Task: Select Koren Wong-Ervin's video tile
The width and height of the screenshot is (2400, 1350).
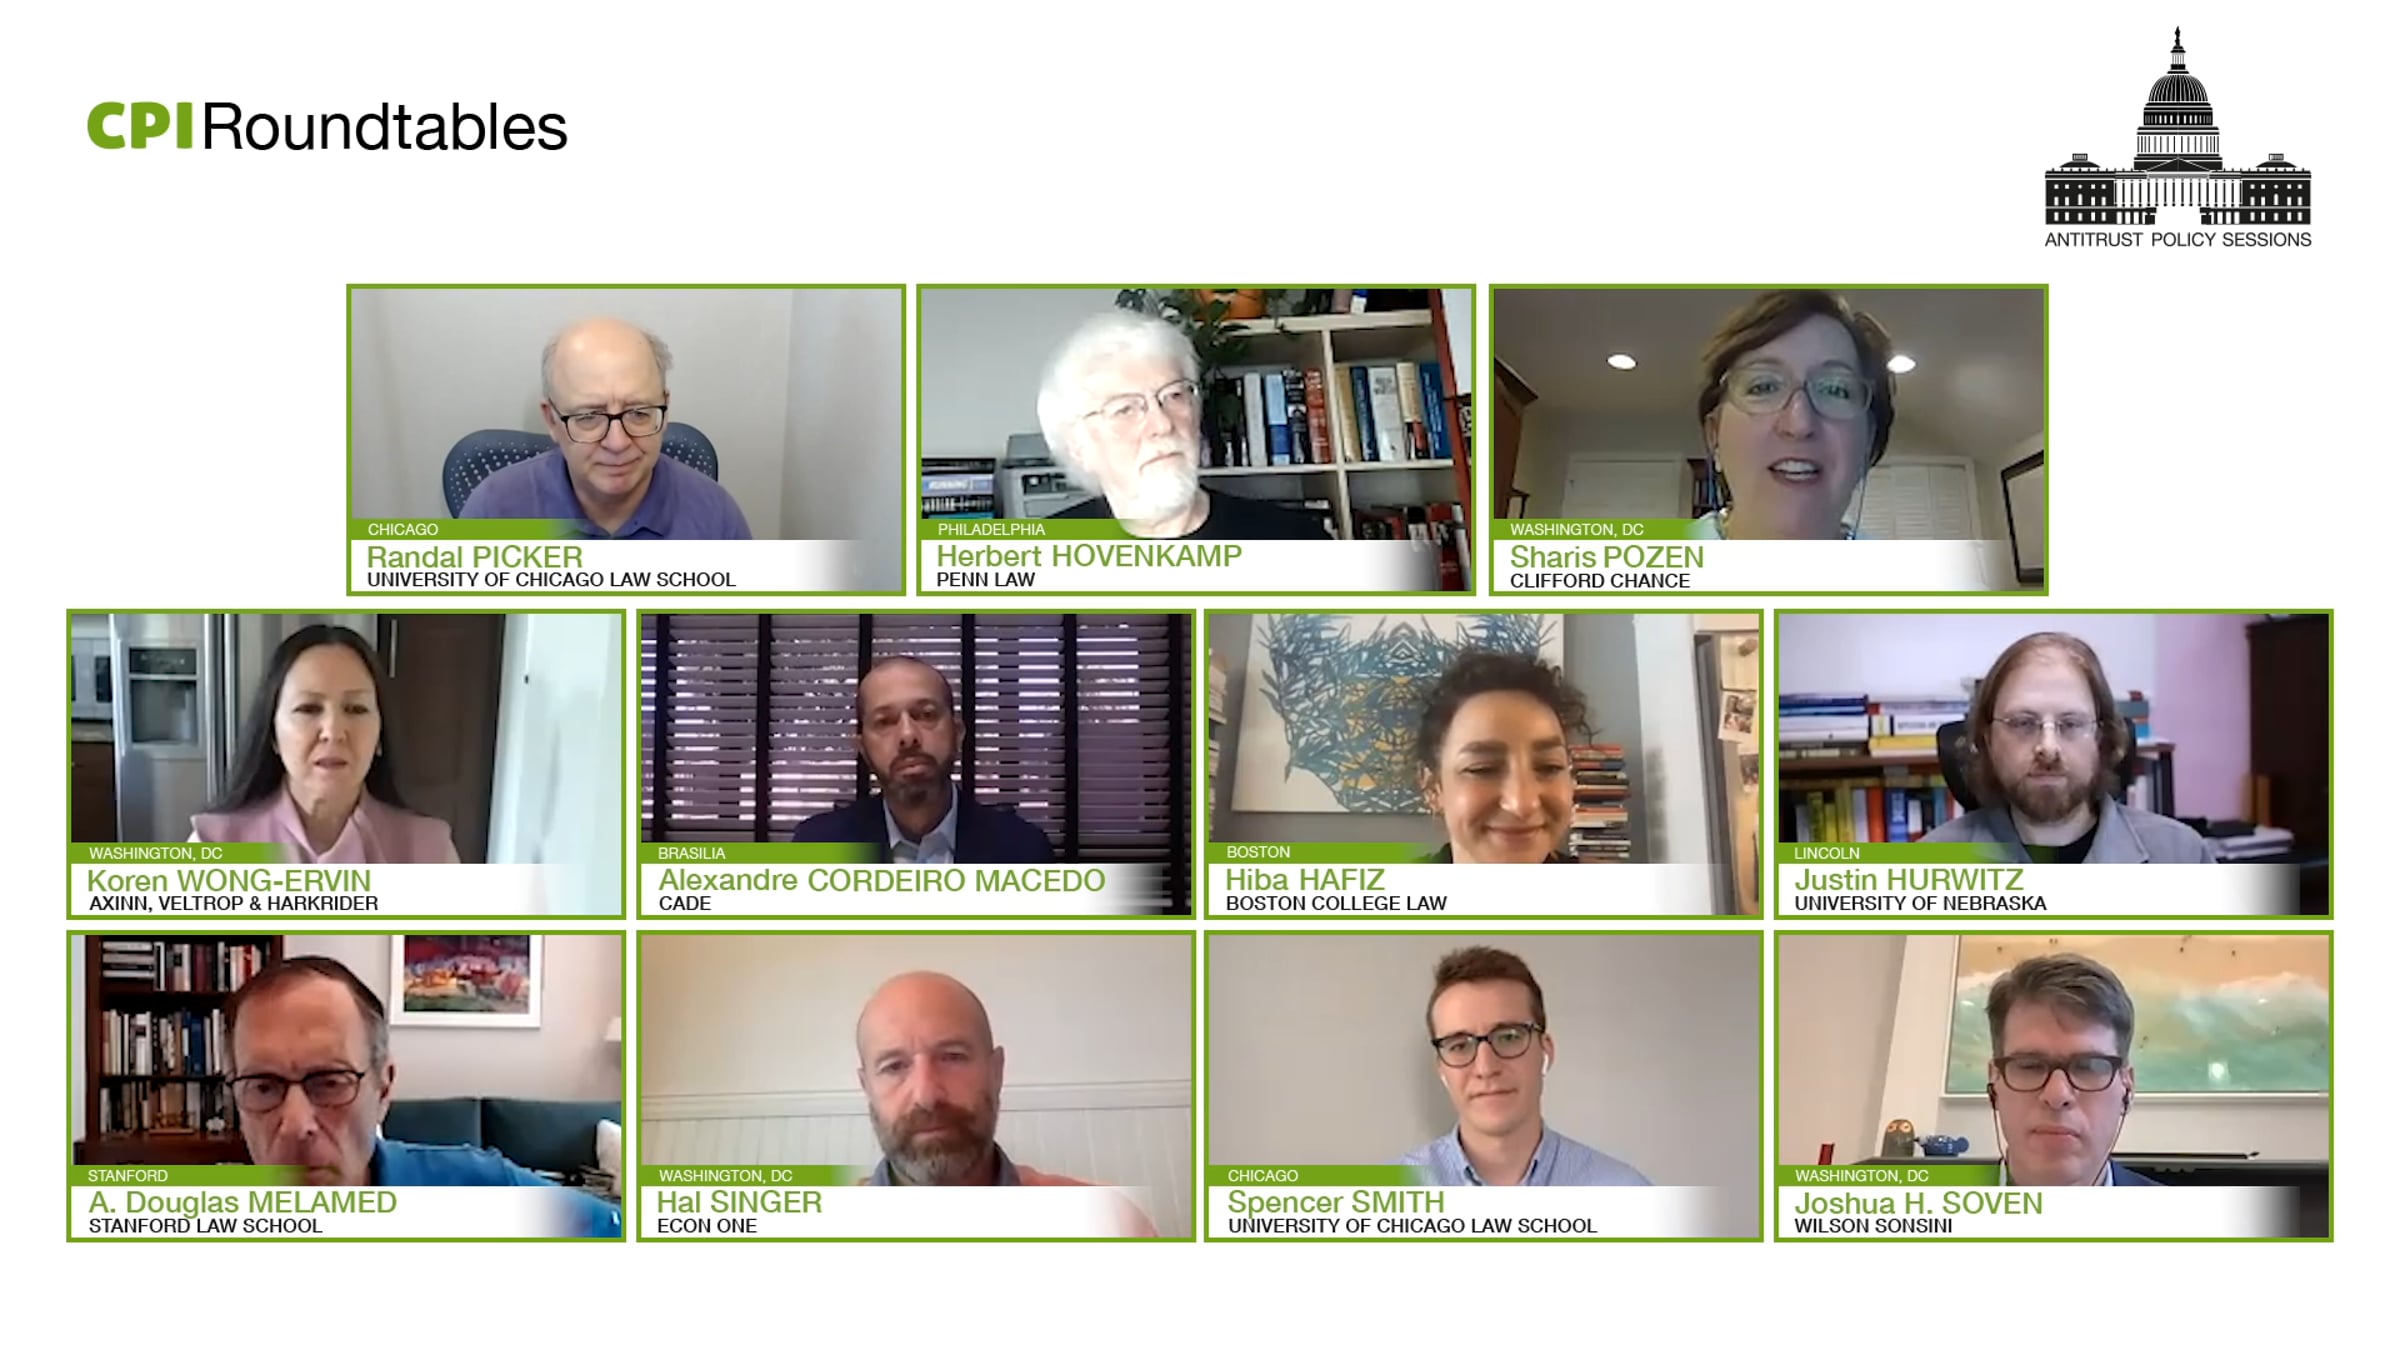Action: coord(346,764)
